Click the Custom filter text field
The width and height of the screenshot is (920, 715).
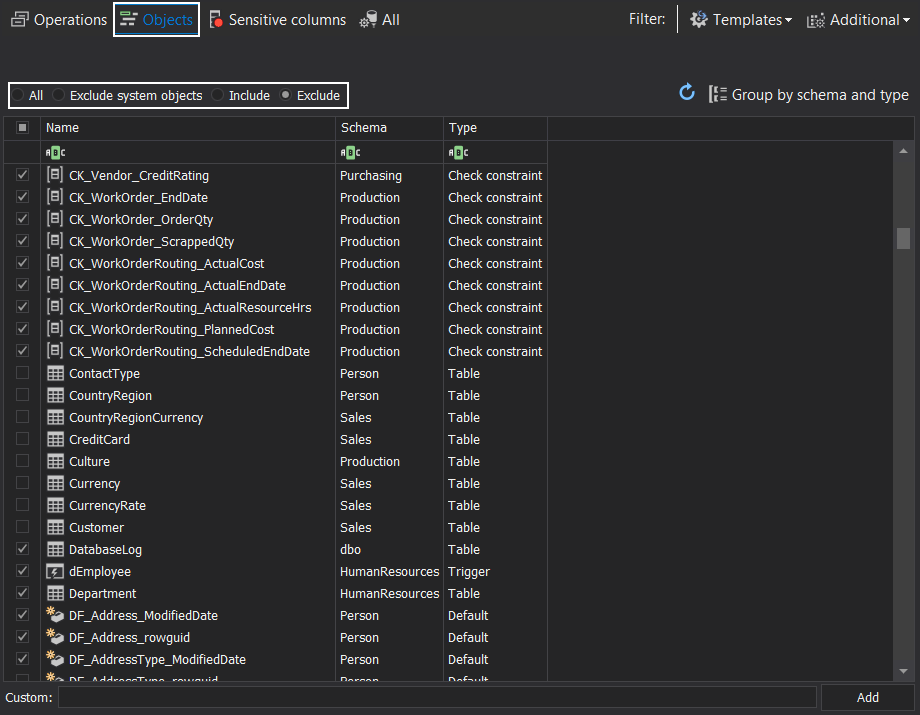[x=437, y=697]
